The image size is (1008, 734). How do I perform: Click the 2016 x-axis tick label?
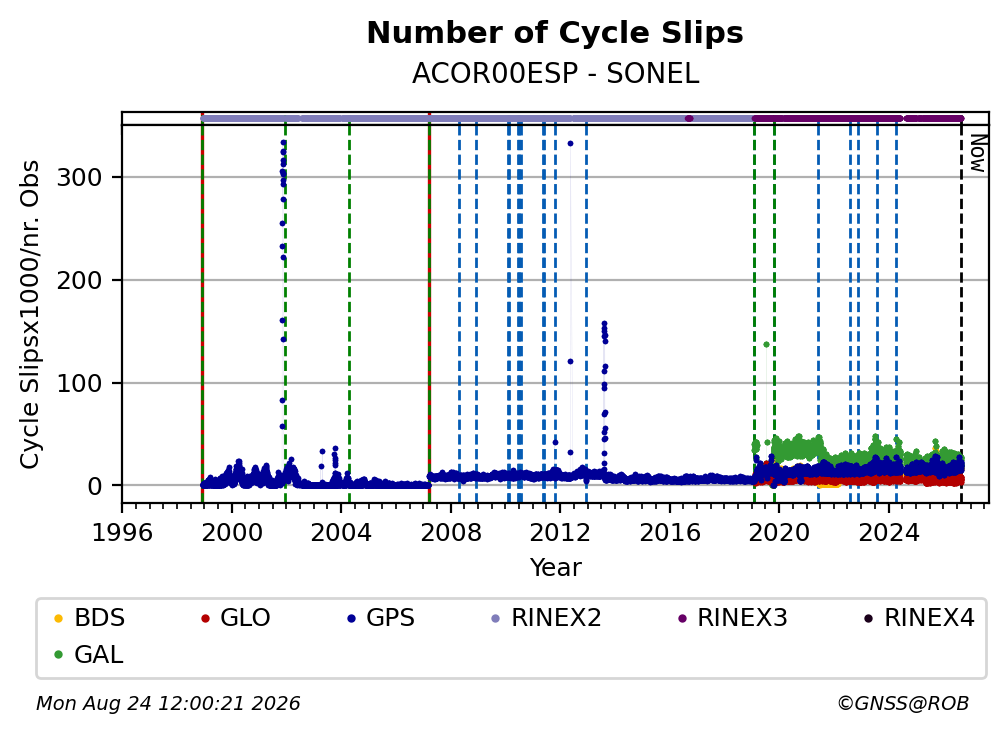(670, 533)
